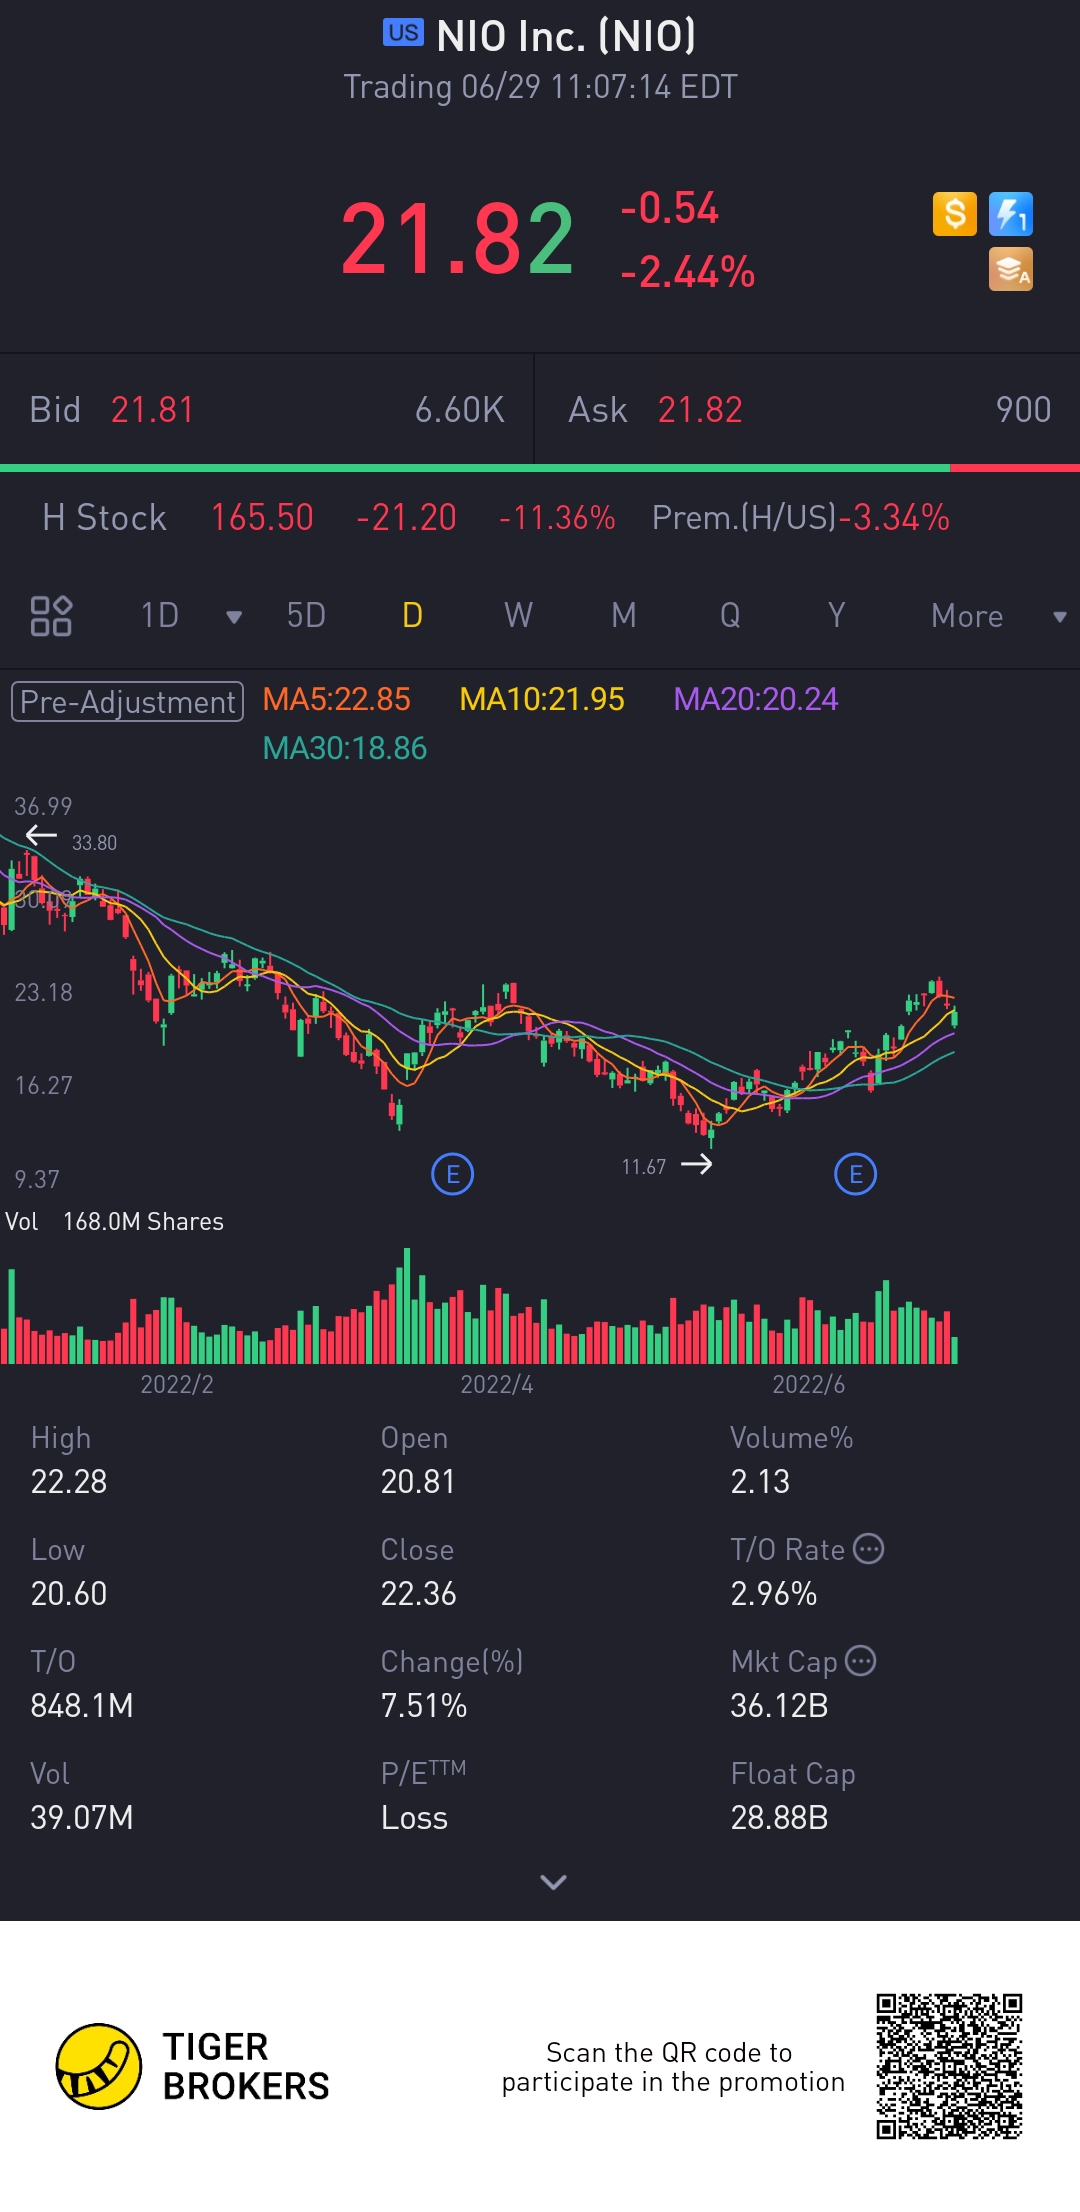Viewport: 1080px width, 2212px height.
Task: Tap the NIO Inc. (NIO) title
Action: (x=566, y=36)
